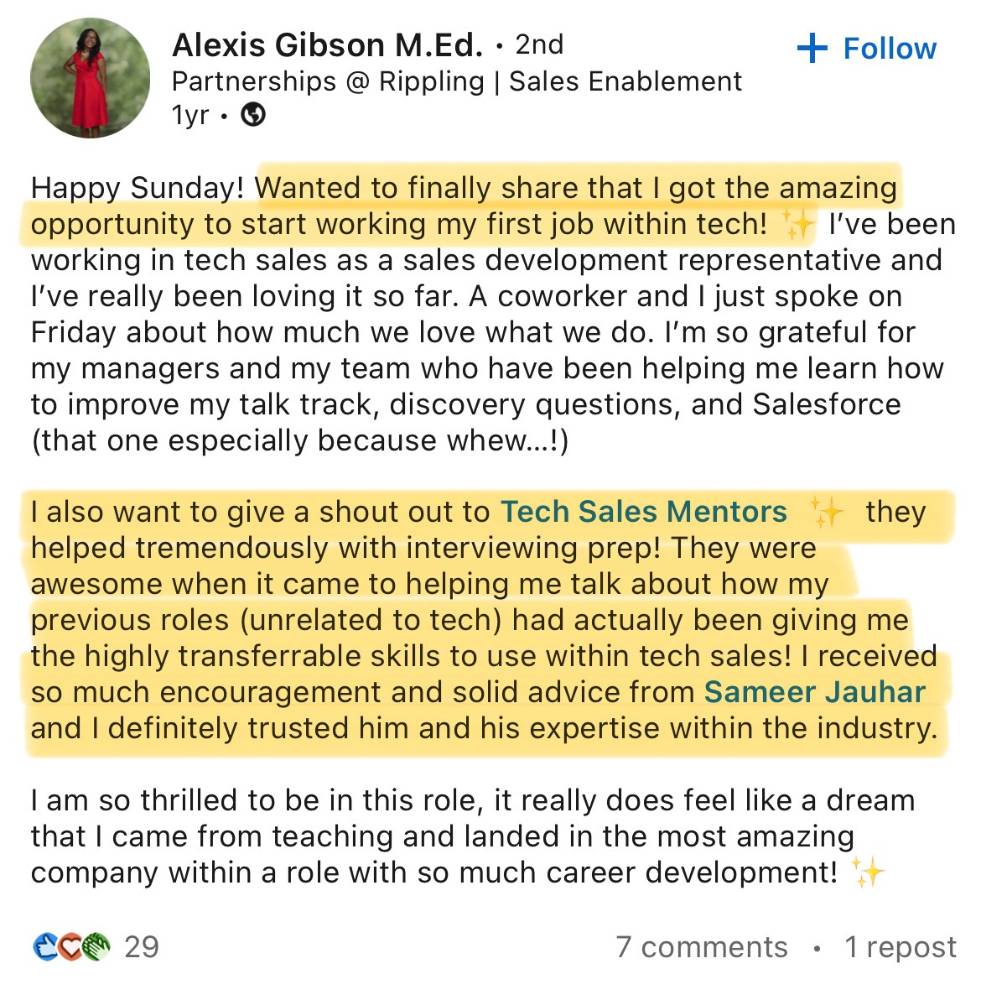The width and height of the screenshot is (981, 1000).
Task: Click the green clapping Celebrate reaction icon
Action: [94, 946]
